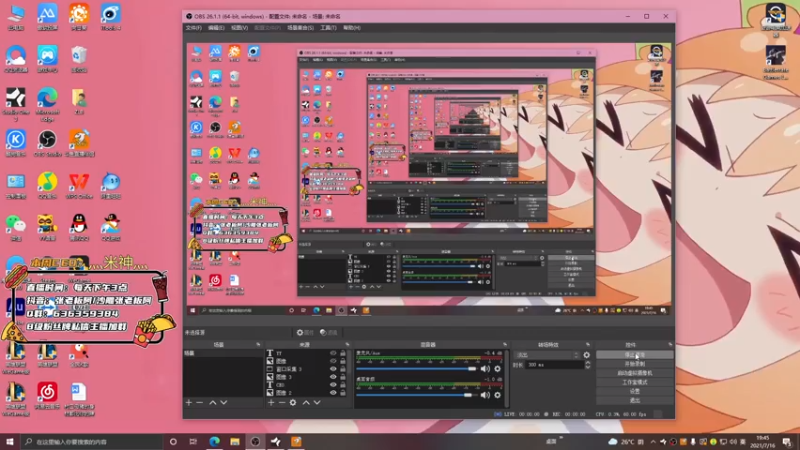Open the WeChat desktop shortcut
800x450 pixels.
[x=15, y=227]
